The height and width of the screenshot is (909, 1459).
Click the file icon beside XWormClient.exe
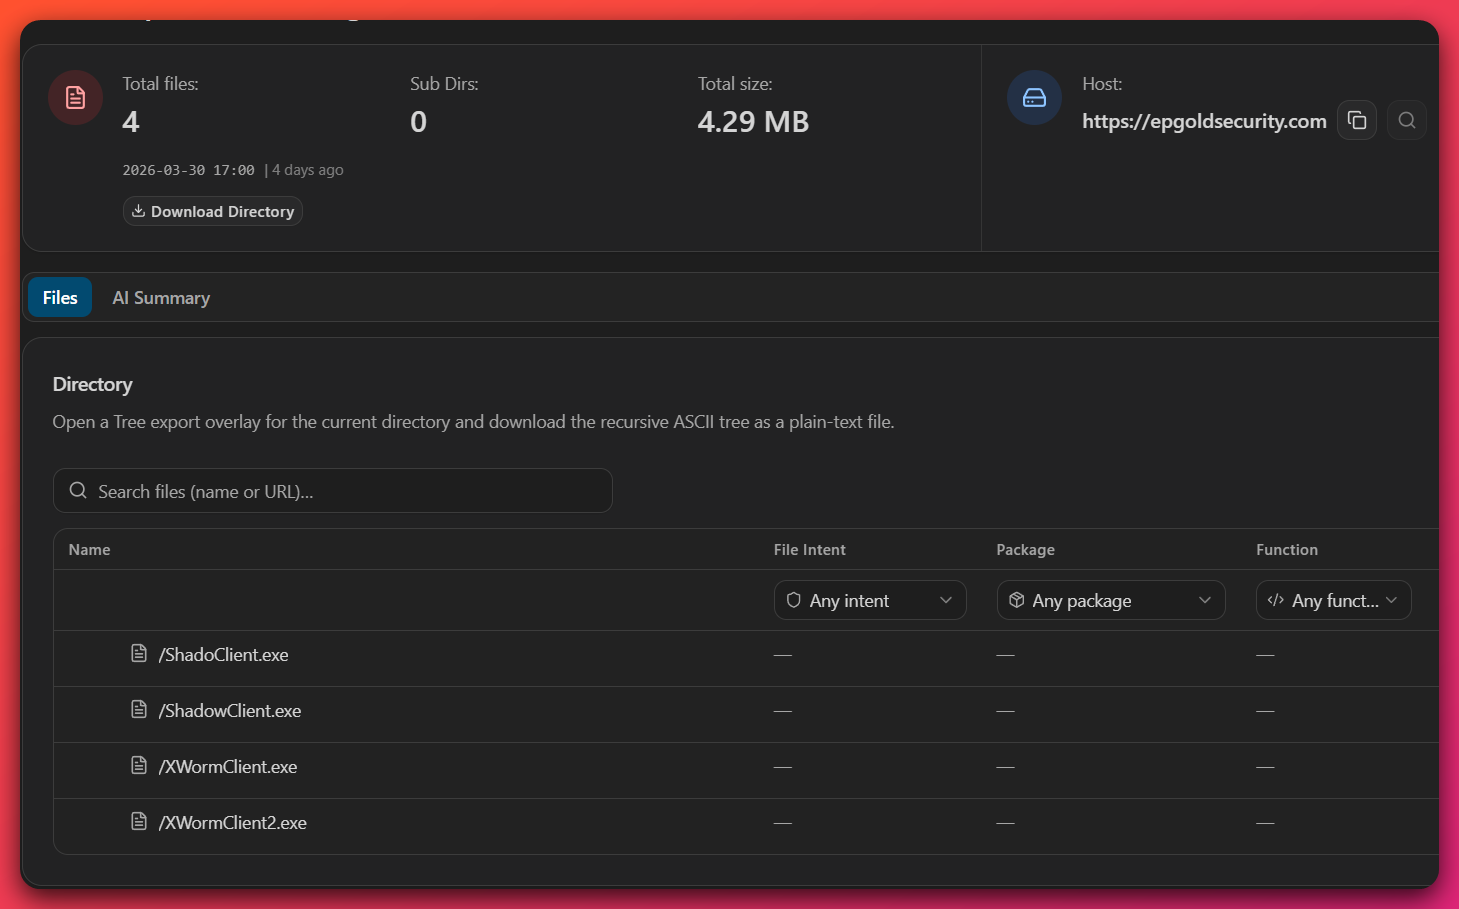(139, 766)
